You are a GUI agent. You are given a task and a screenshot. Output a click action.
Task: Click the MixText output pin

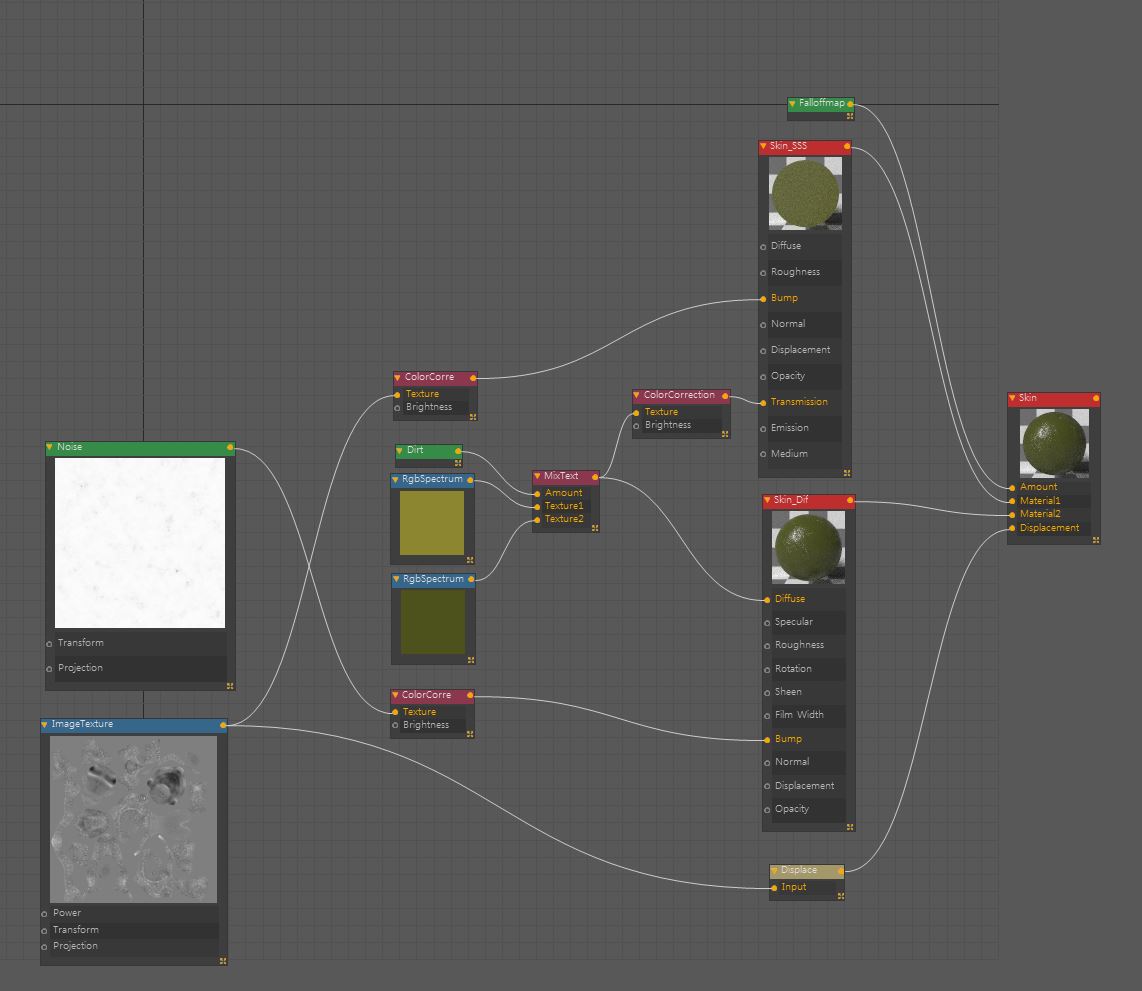pyautogui.click(x=595, y=477)
